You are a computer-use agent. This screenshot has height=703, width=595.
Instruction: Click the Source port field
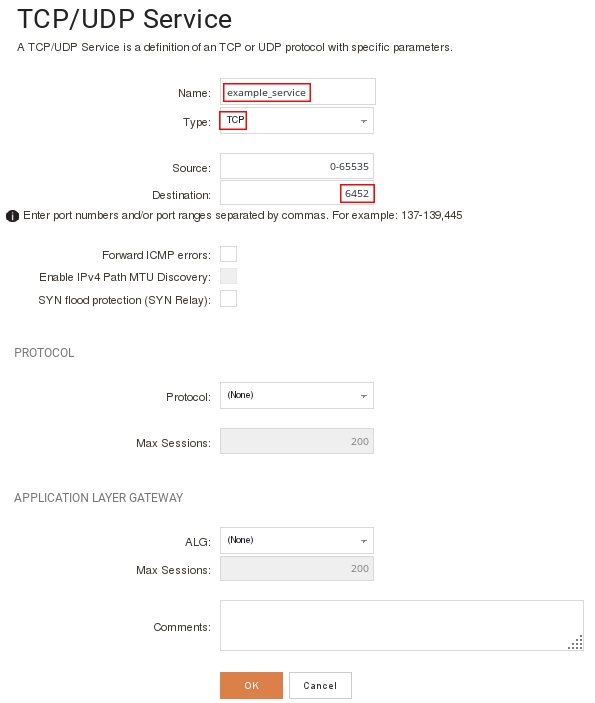point(297,166)
